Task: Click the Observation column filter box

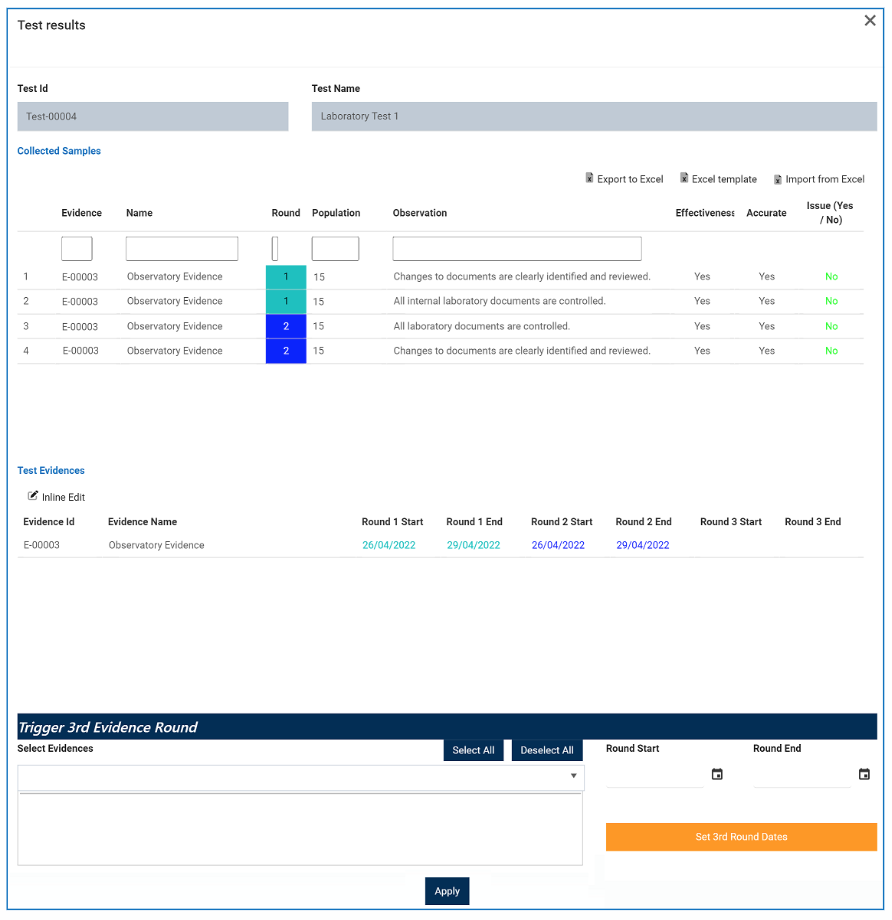Action: (x=517, y=249)
